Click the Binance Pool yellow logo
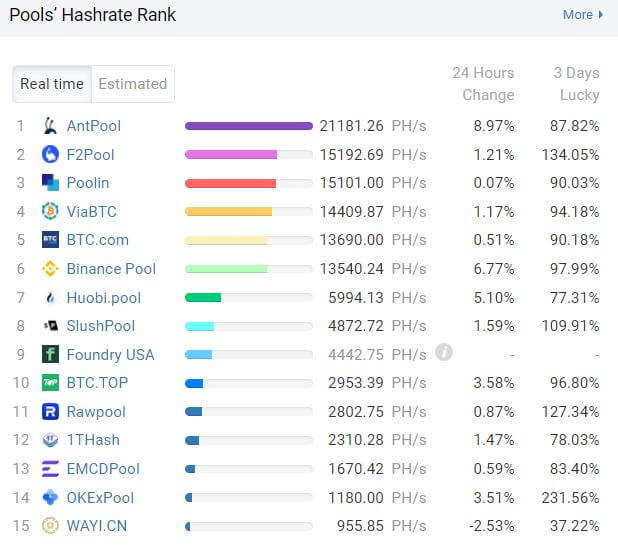 [50, 269]
